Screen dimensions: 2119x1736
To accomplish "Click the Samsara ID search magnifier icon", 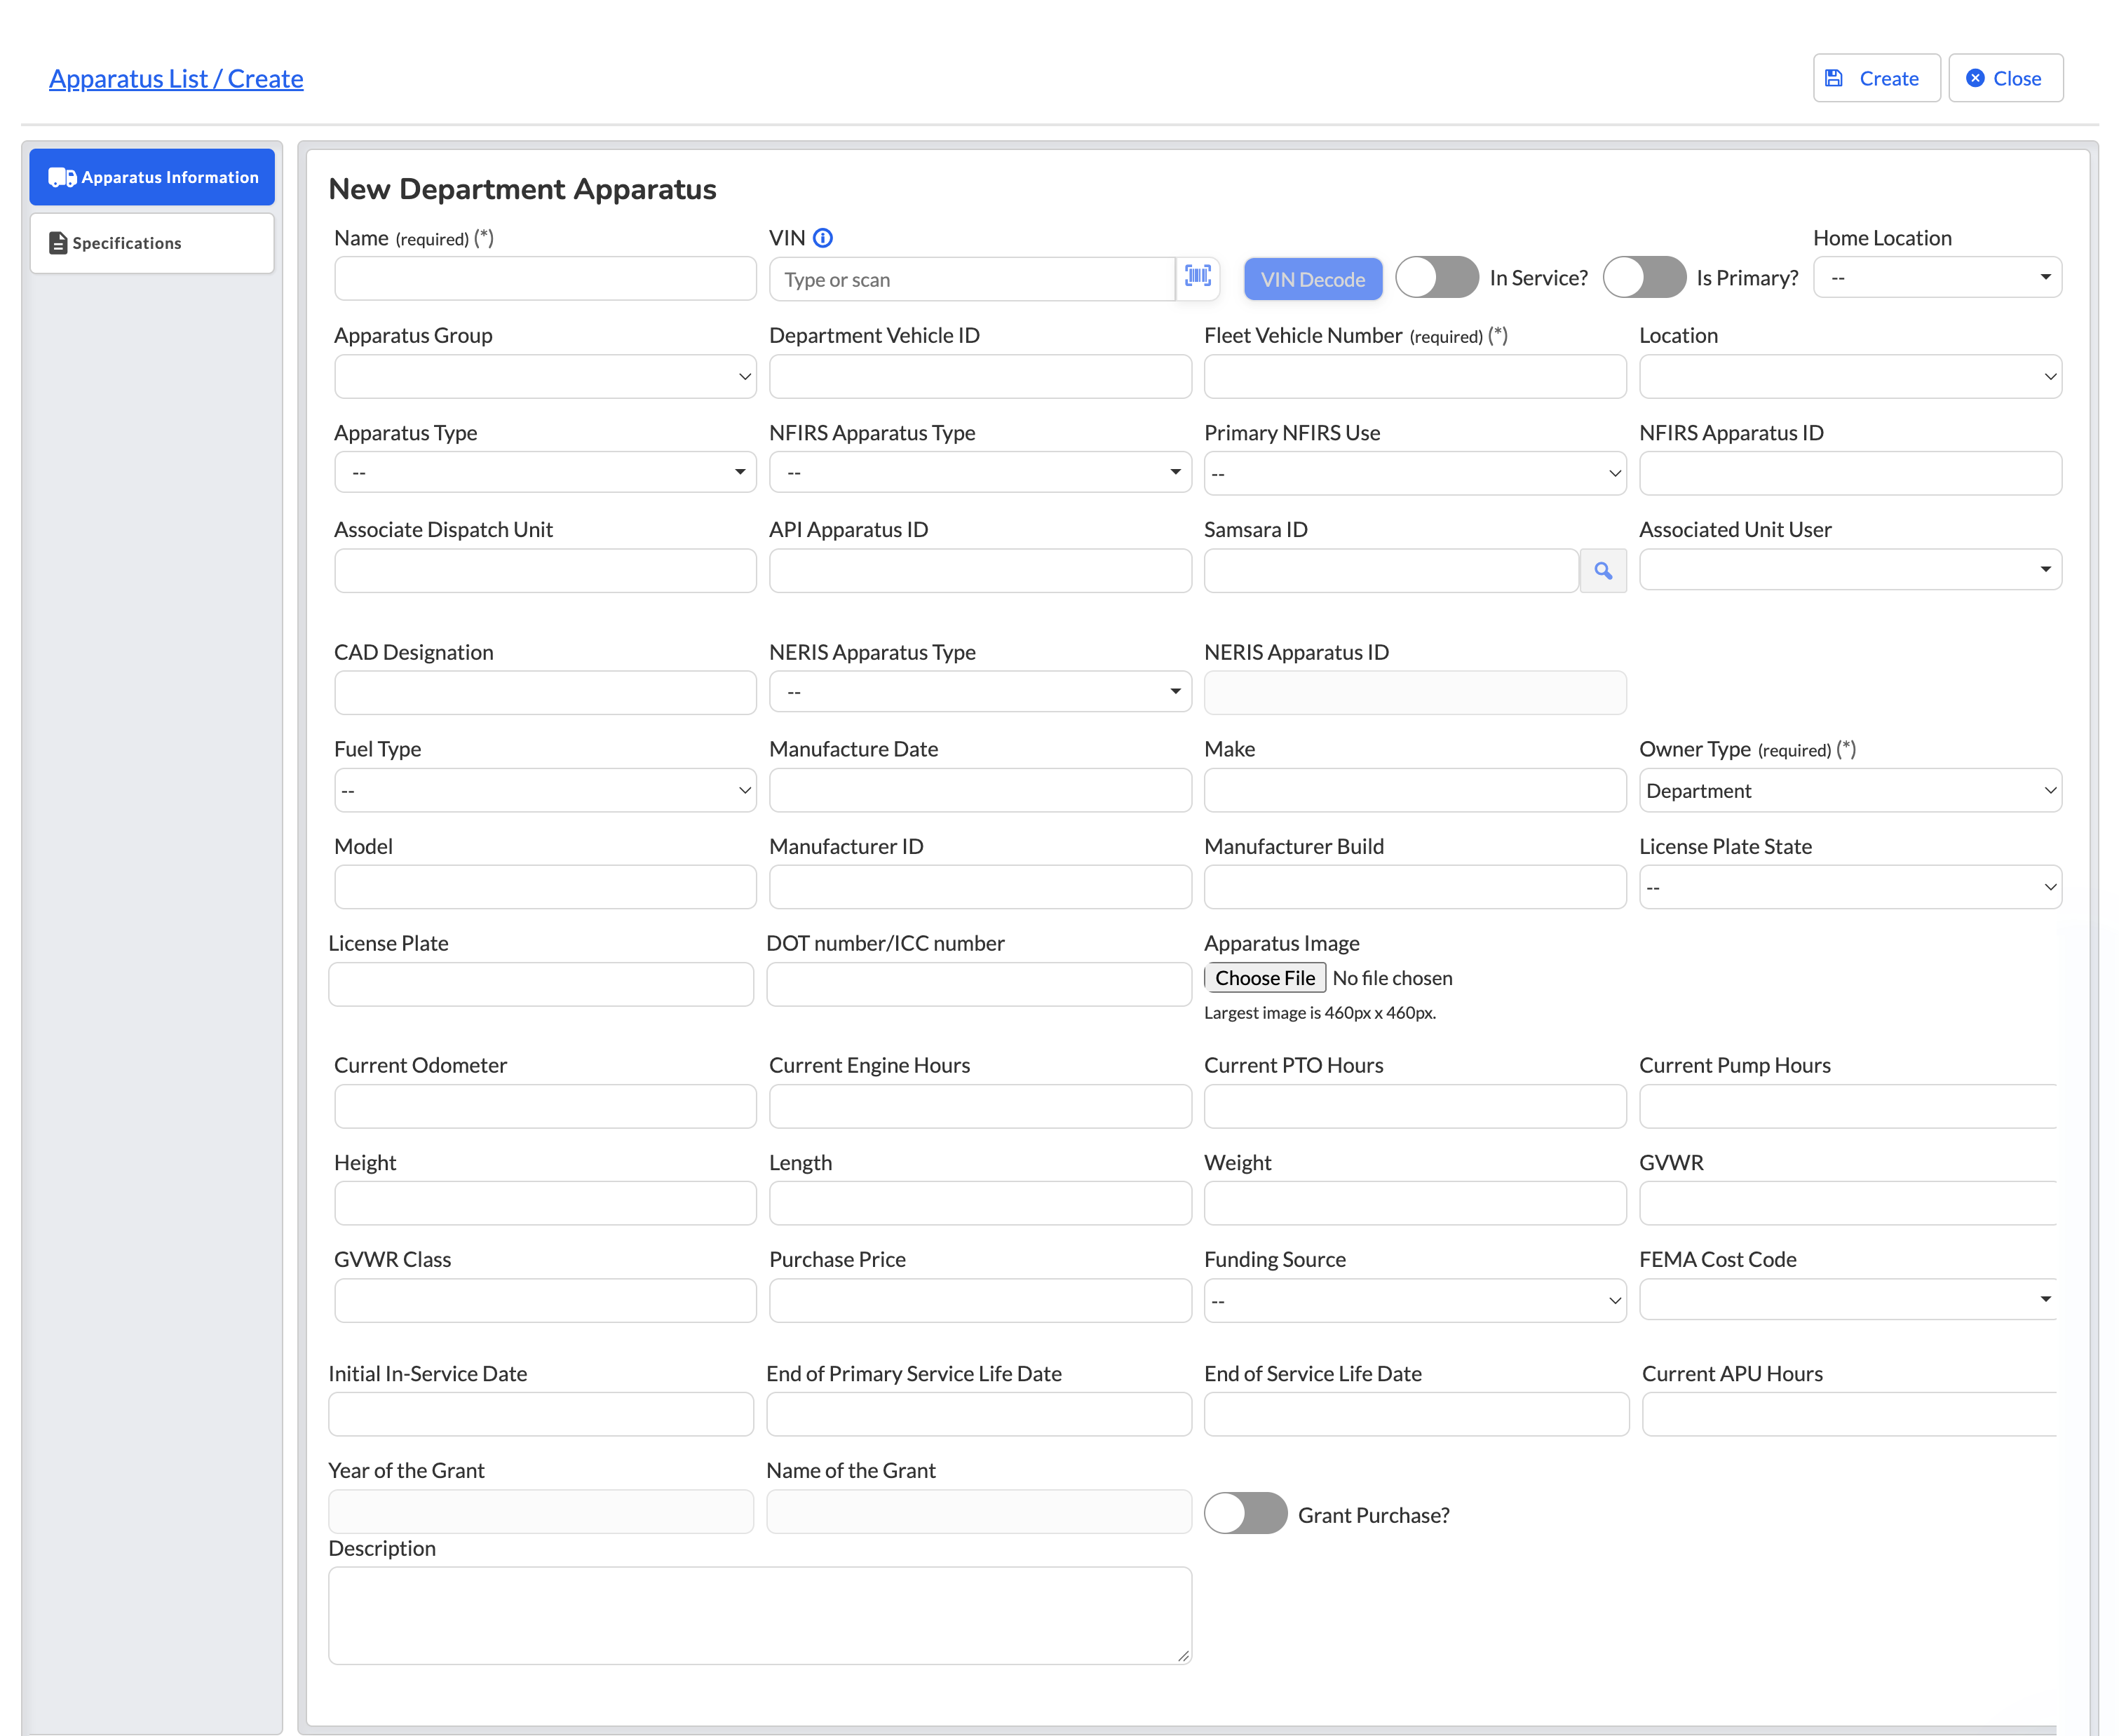I will [x=1602, y=570].
